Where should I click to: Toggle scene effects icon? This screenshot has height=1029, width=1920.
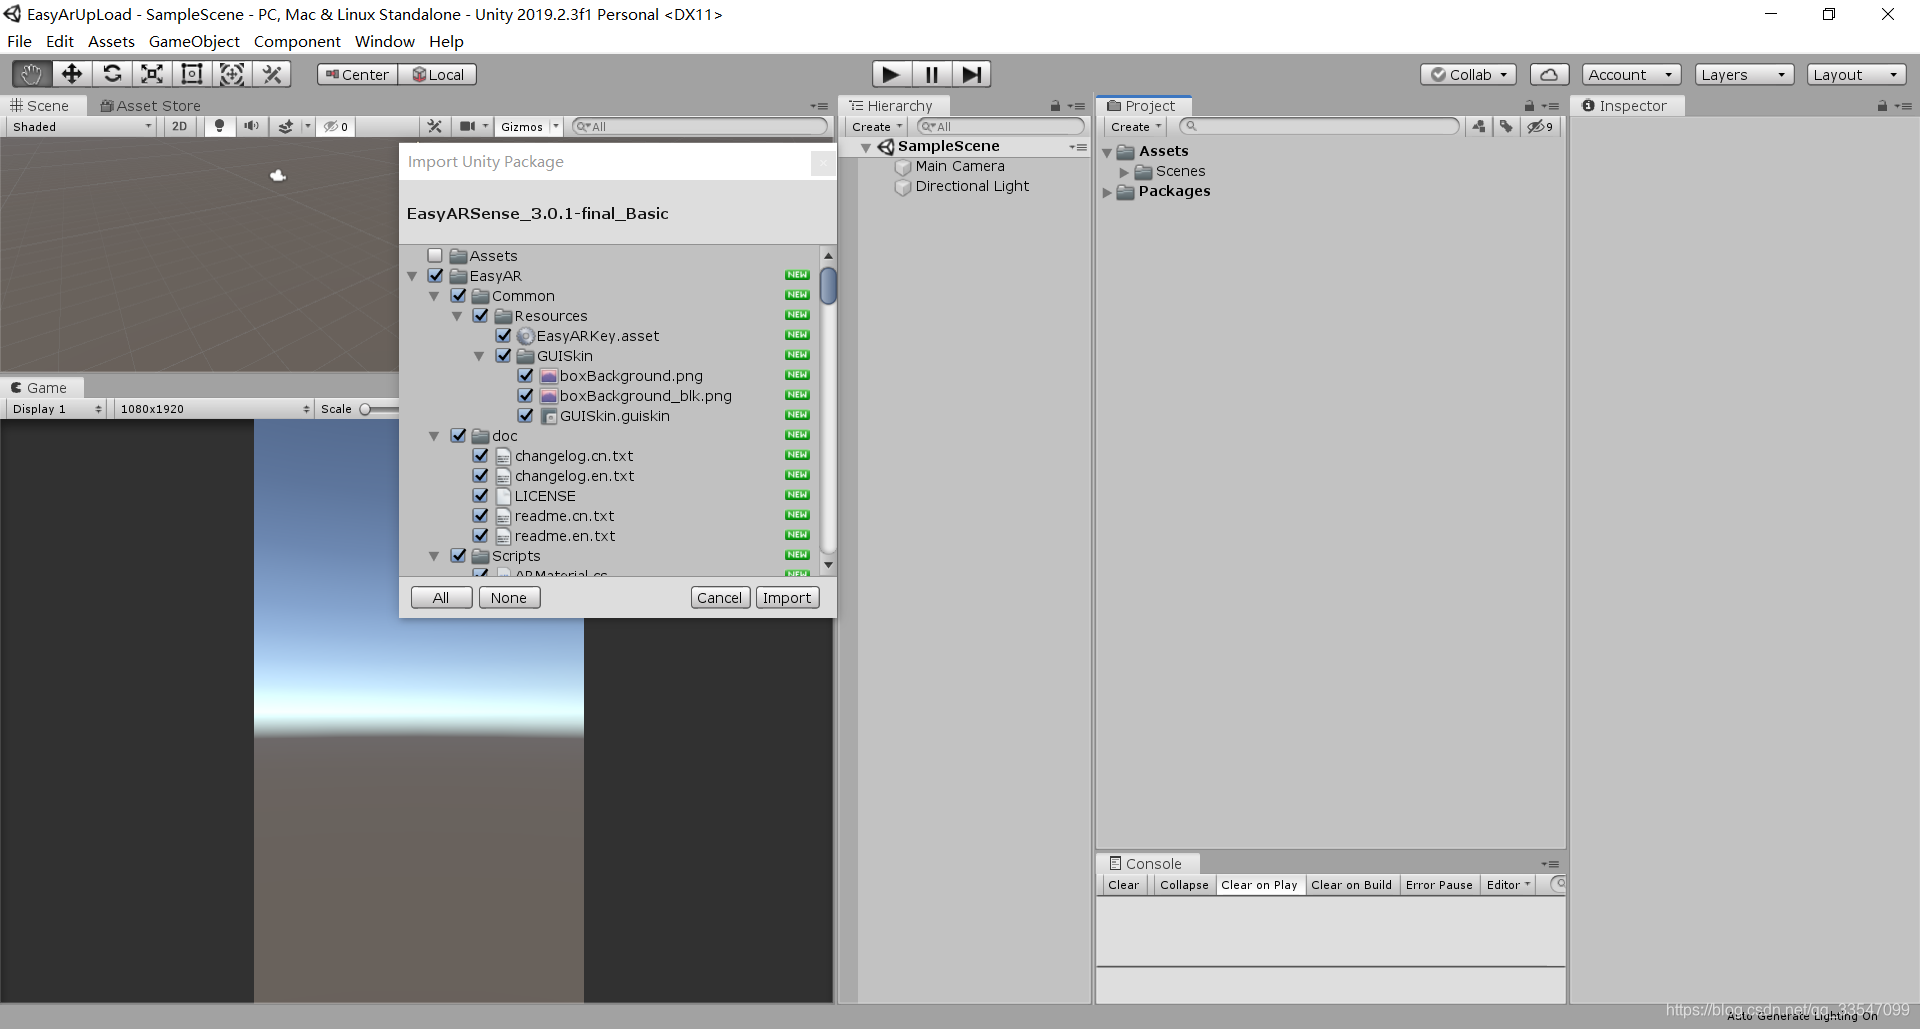pos(286,127)
